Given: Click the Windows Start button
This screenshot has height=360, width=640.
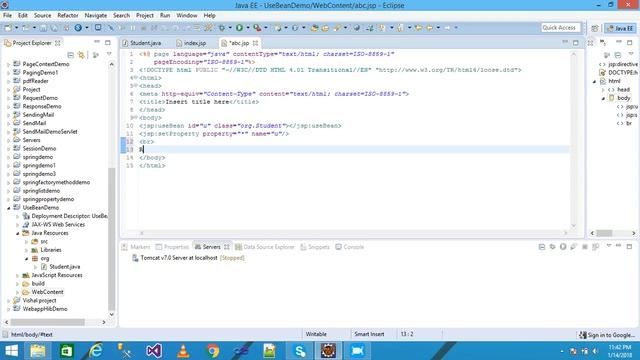Looking at the screenshot, I should (11, 351).
